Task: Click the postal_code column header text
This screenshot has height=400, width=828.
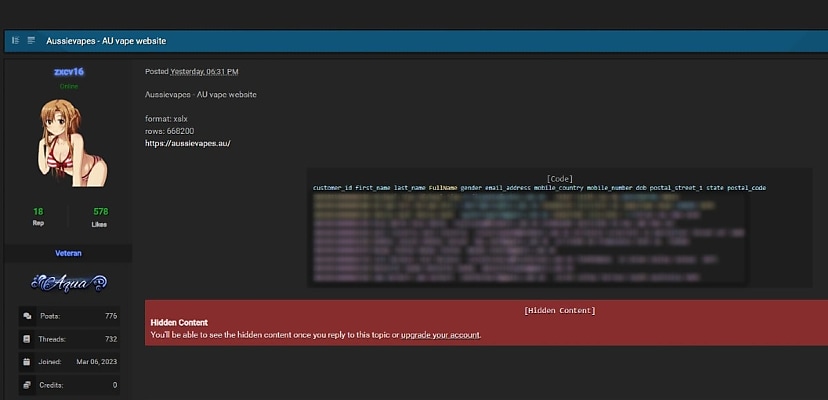Action: [x=746, y=188]
